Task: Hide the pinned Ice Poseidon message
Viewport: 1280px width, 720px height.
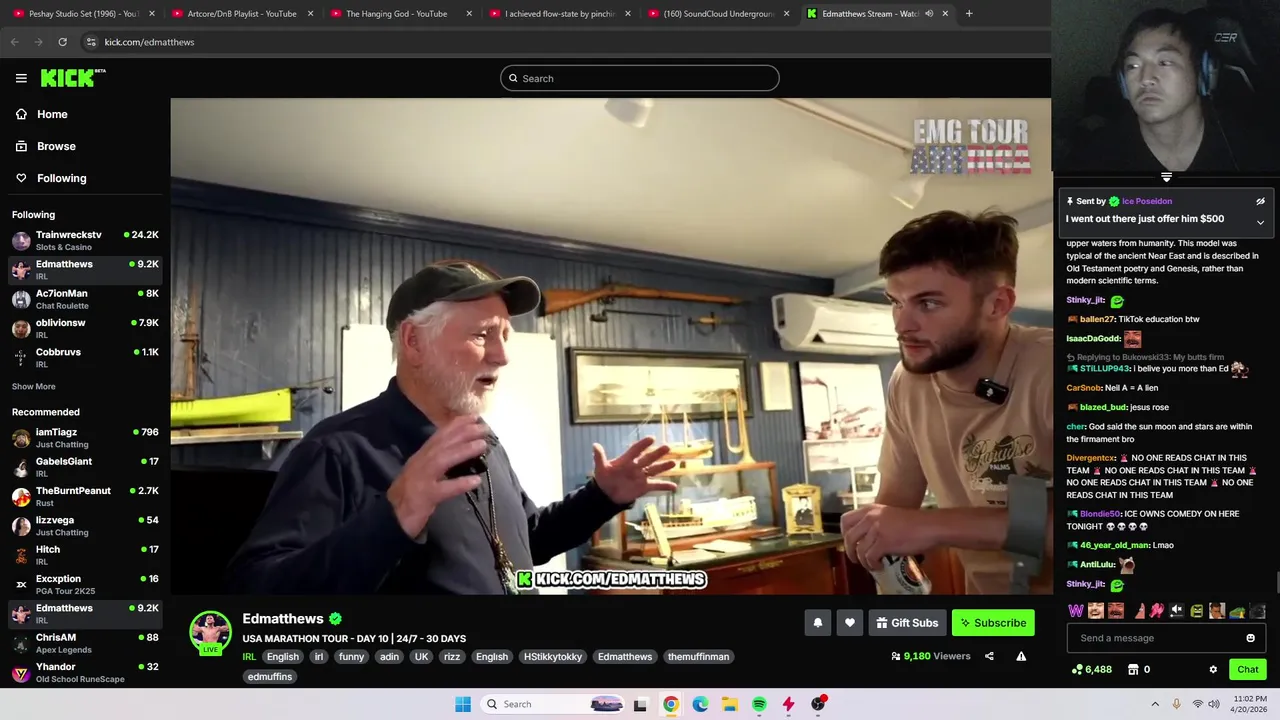Action: coord(1260,201)
